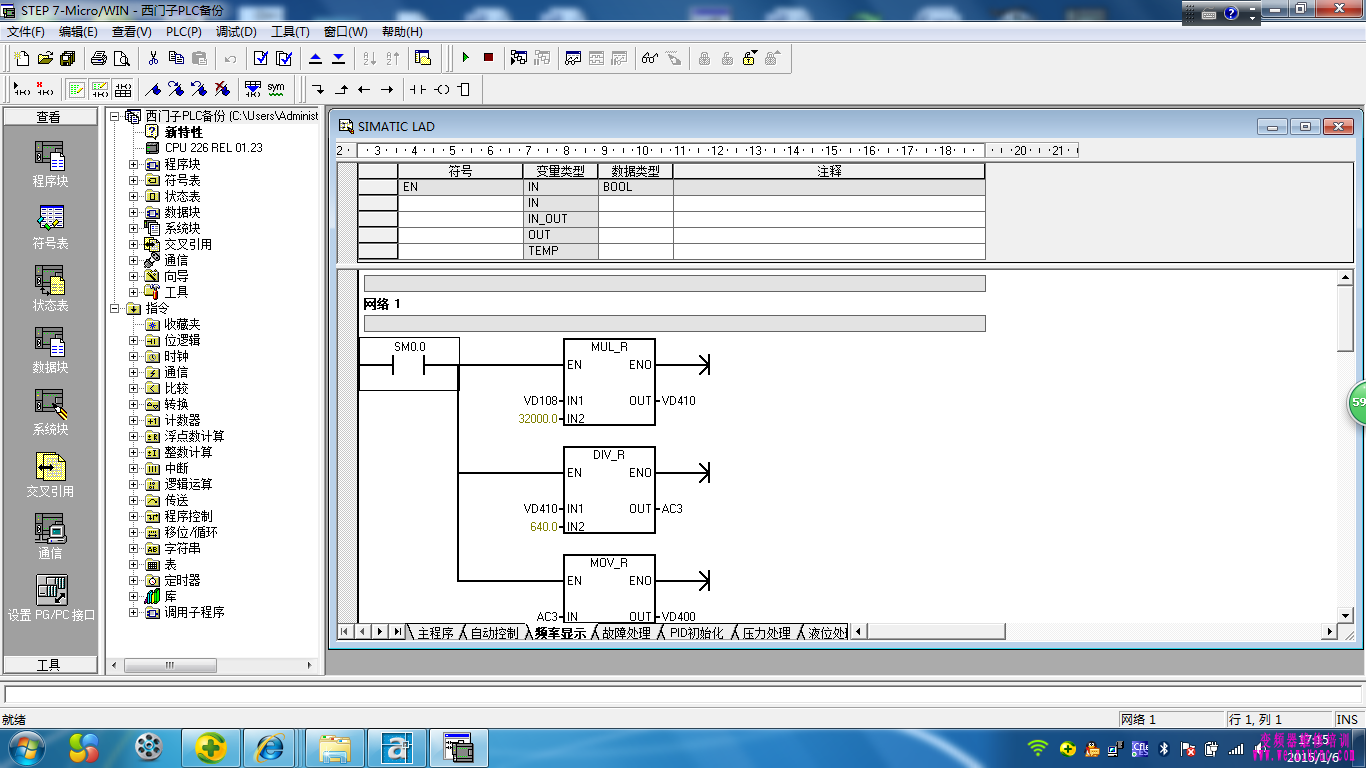
Task: Toggle symbol information table icon
Action: click(x=123, y=89)
